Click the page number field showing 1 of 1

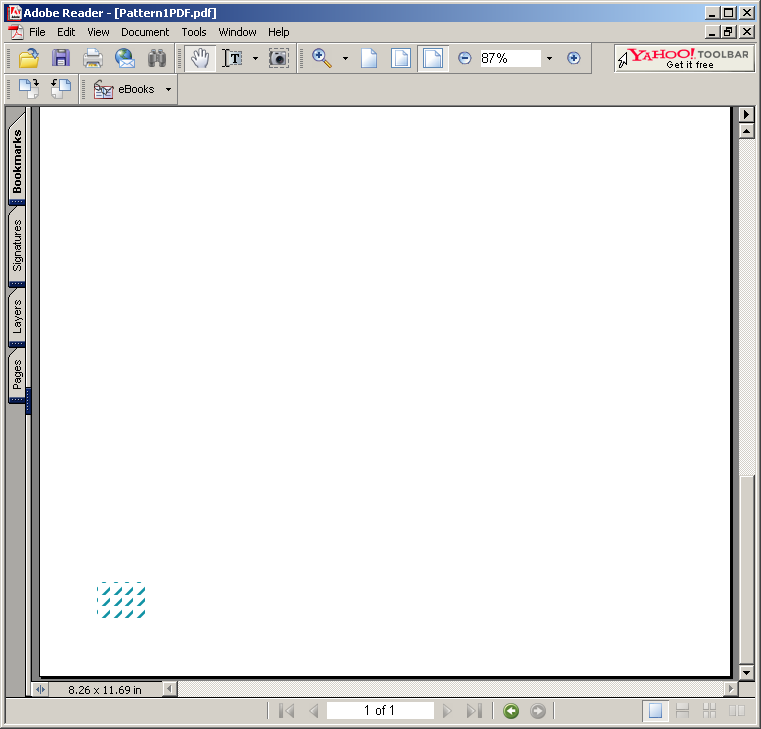coord(380,711)
